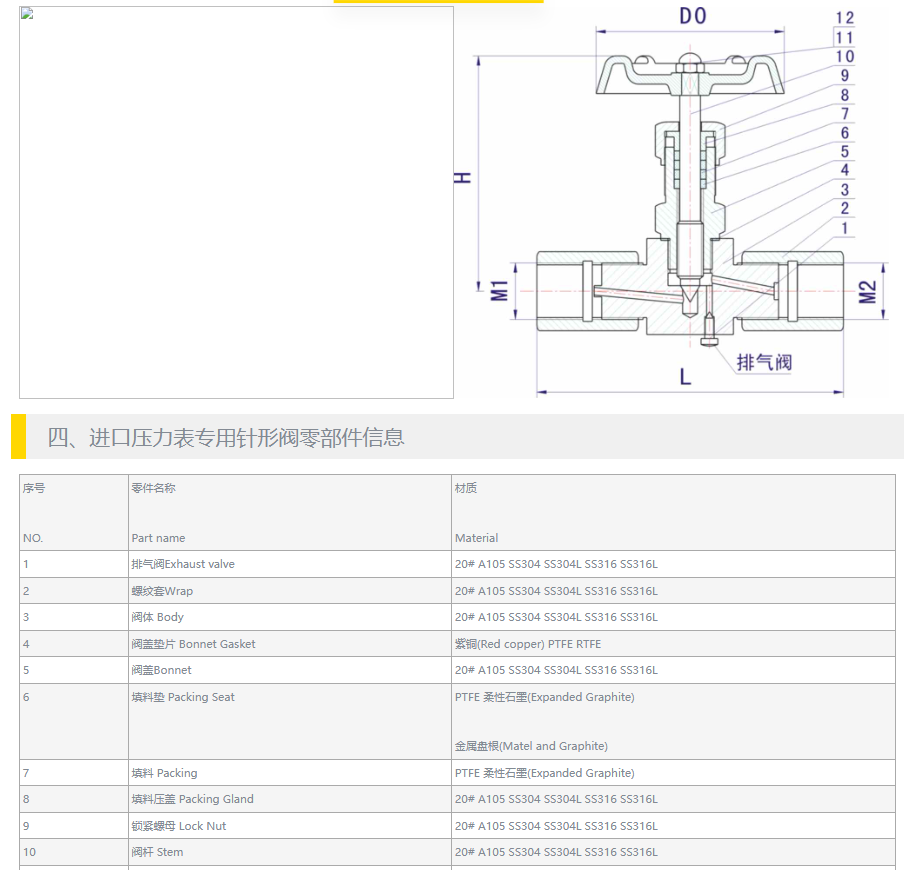Click the broken image icon in the empty frame
Image resolution: width=906 pixels, height=870 pixels.
click(27, 14)
